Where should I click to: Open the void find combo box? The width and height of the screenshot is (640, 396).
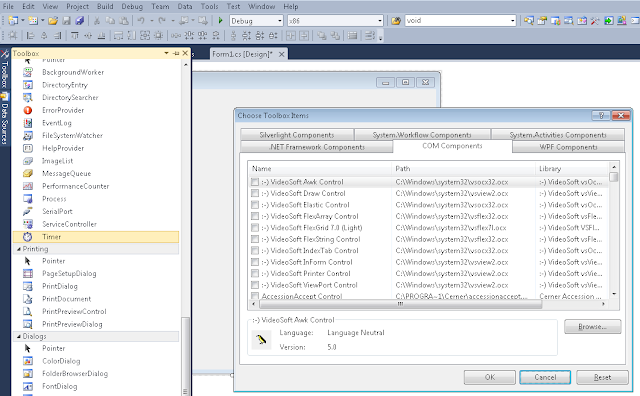tap(460, 20)
